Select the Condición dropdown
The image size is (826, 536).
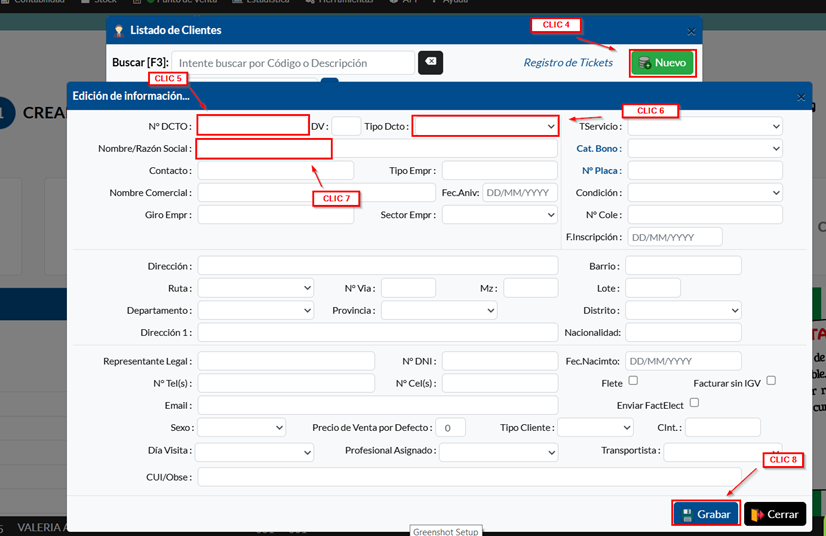click(704, 192)
